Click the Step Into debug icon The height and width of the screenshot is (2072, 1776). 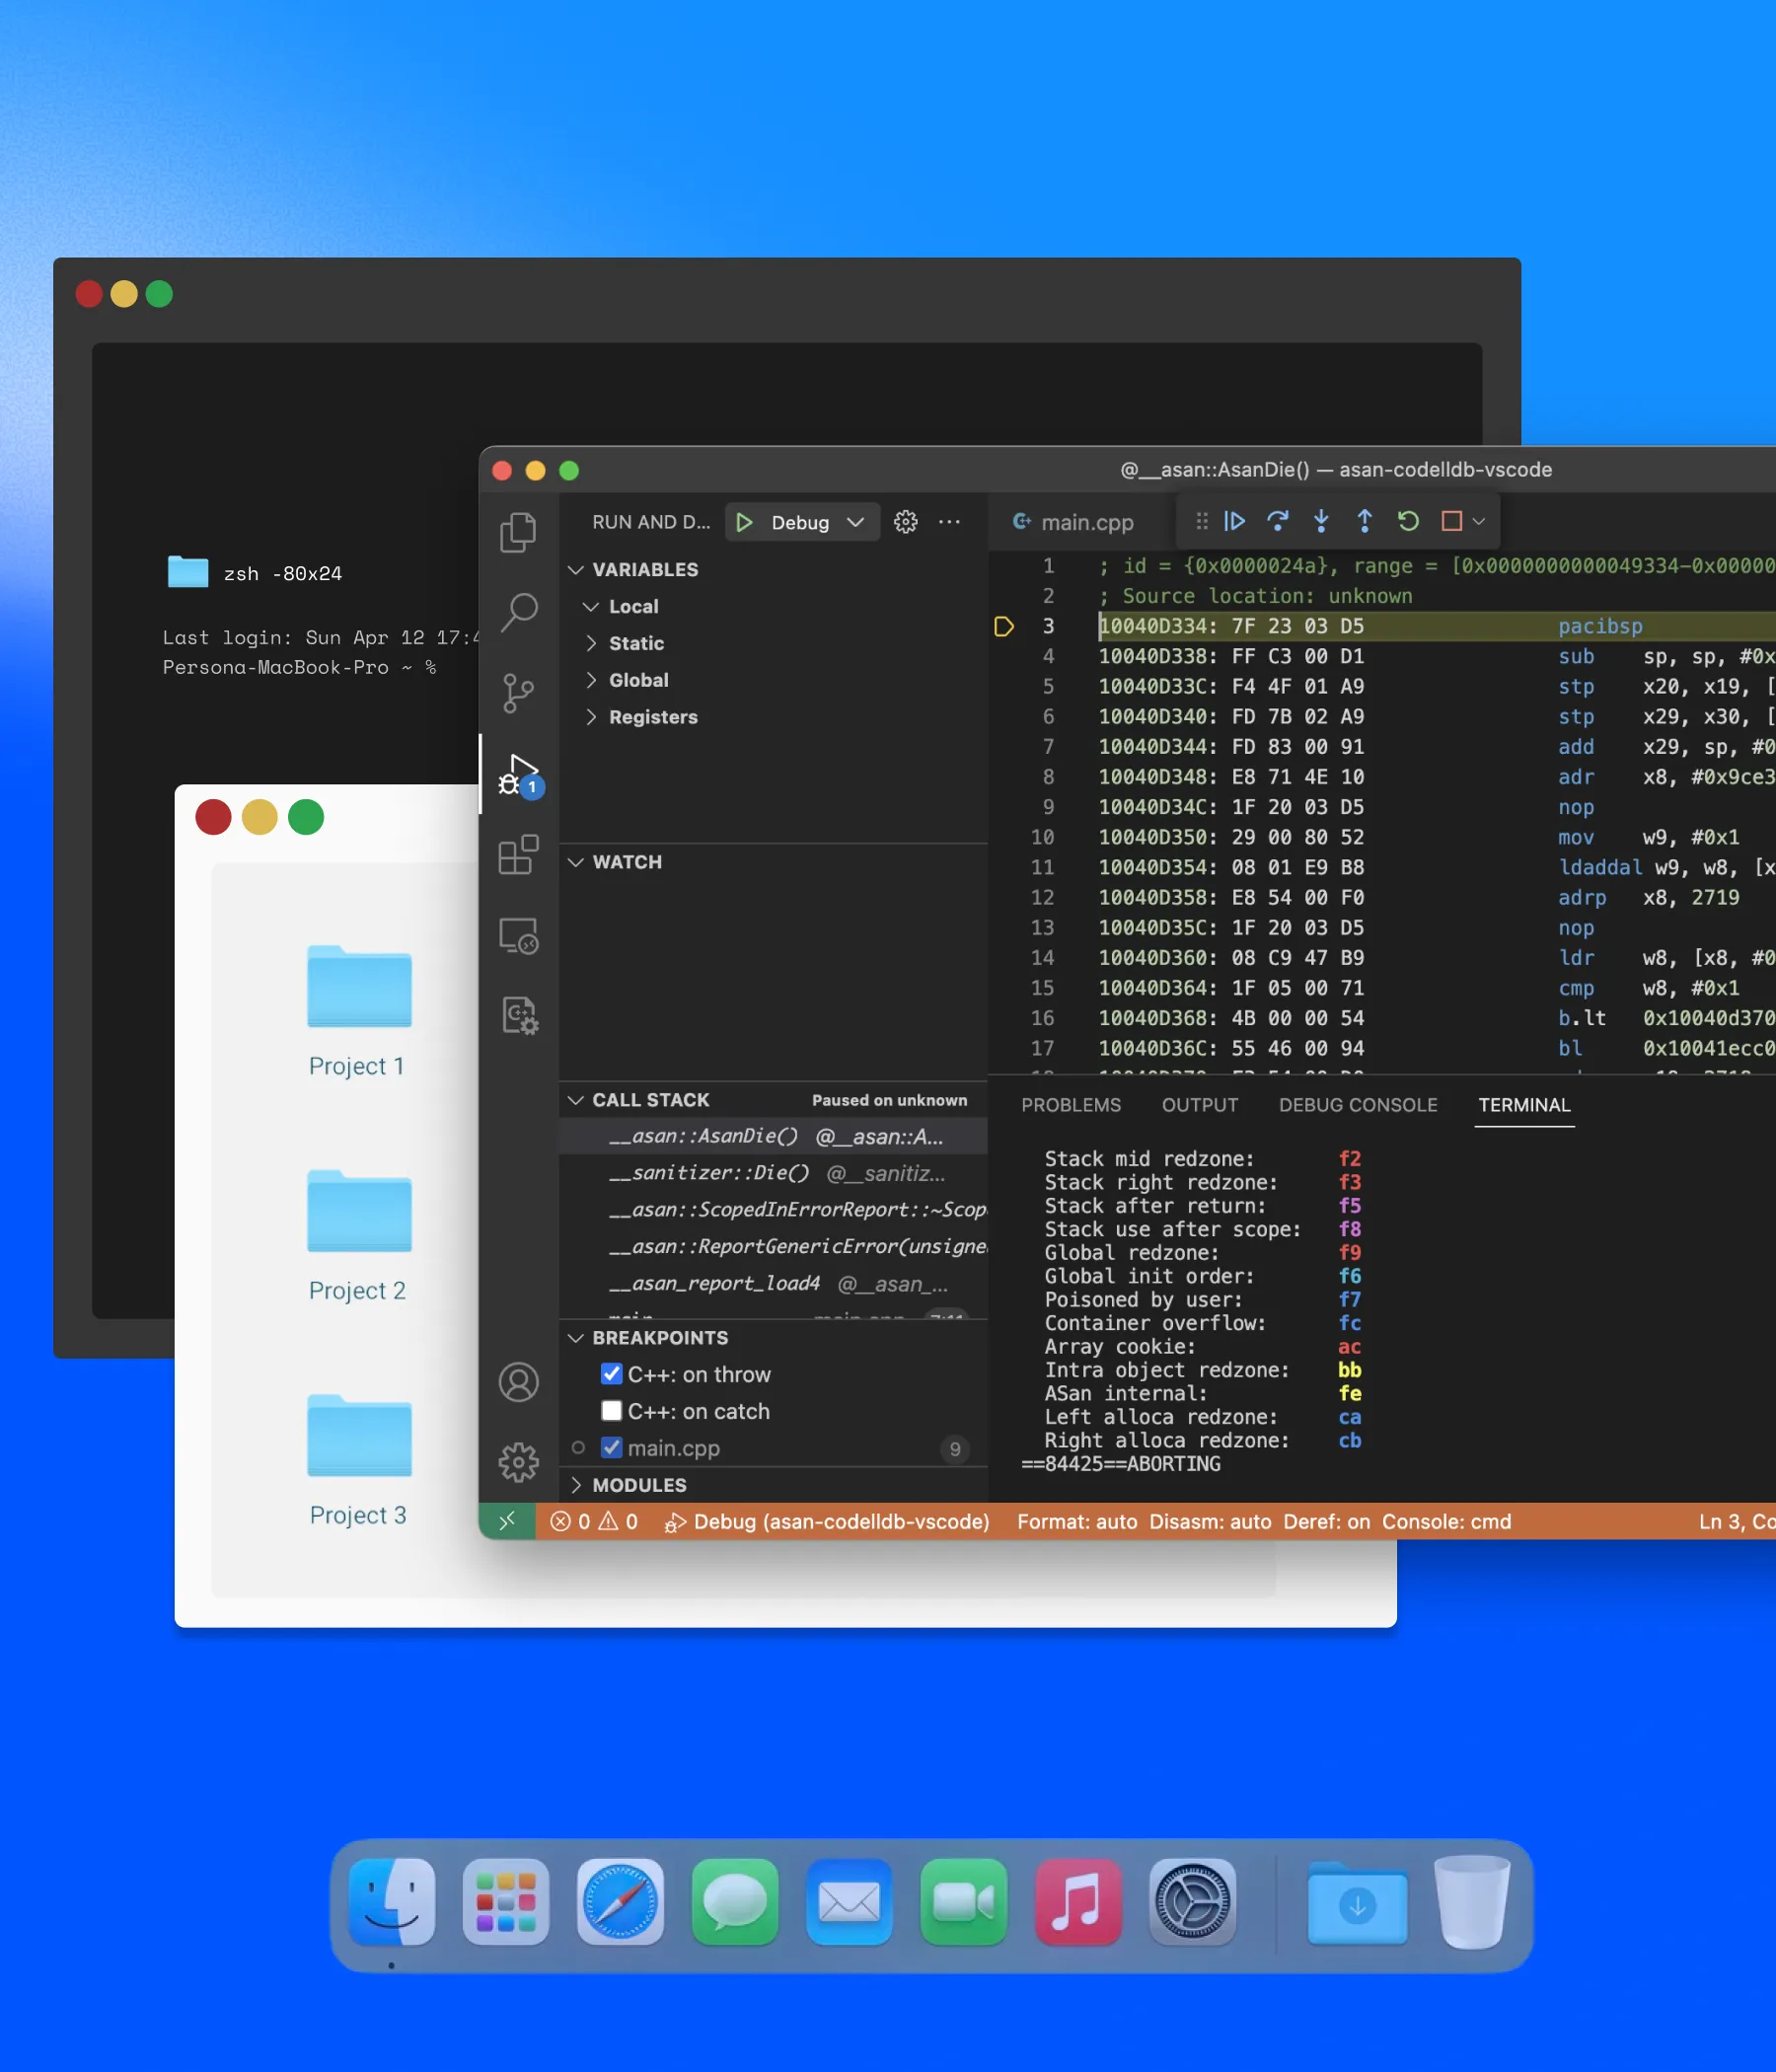point(1321,521)
